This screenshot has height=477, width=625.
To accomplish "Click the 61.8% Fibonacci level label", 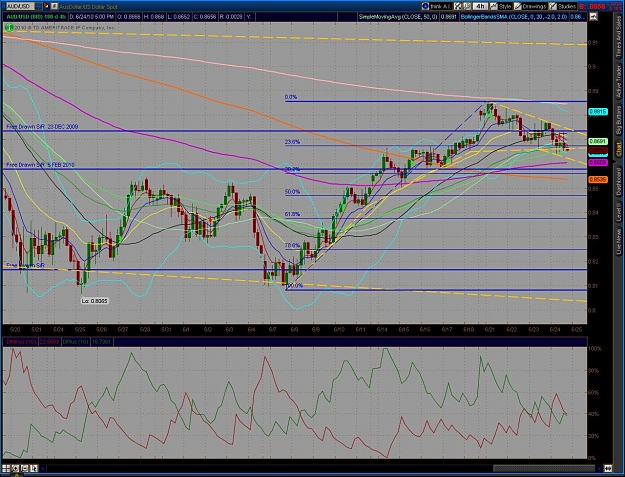I will click(x=292, y=214).
